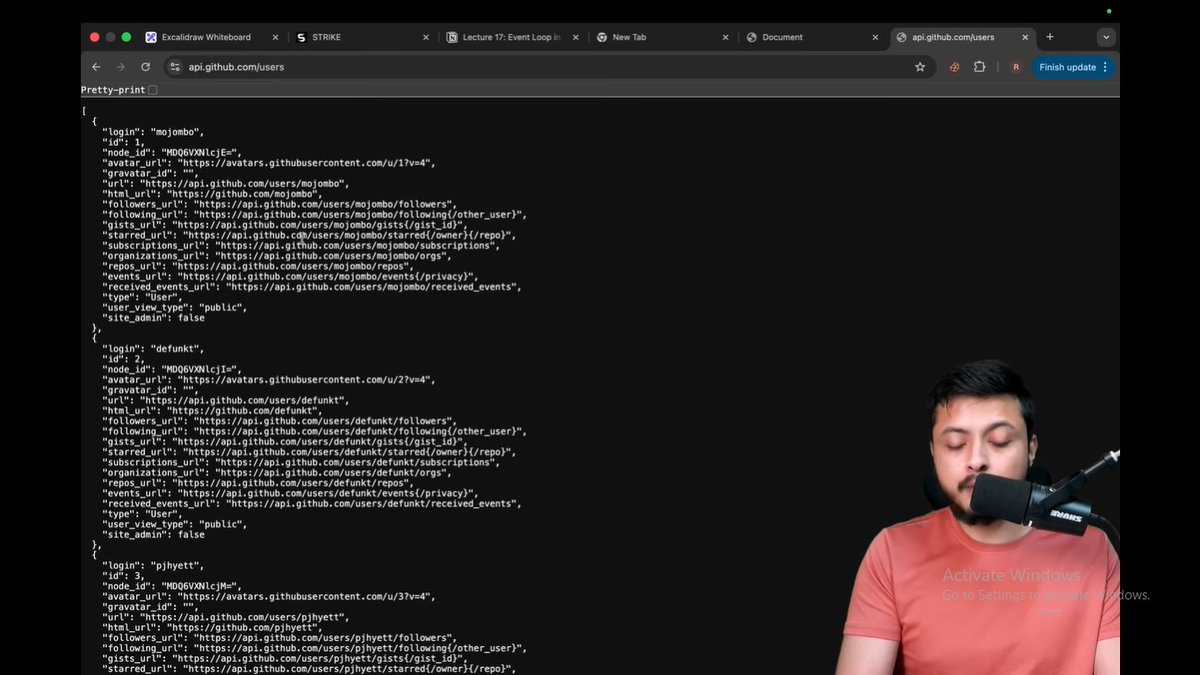Bookmark this page with the star icon
The image size is (1200, 675).
(x=920, y=67)
